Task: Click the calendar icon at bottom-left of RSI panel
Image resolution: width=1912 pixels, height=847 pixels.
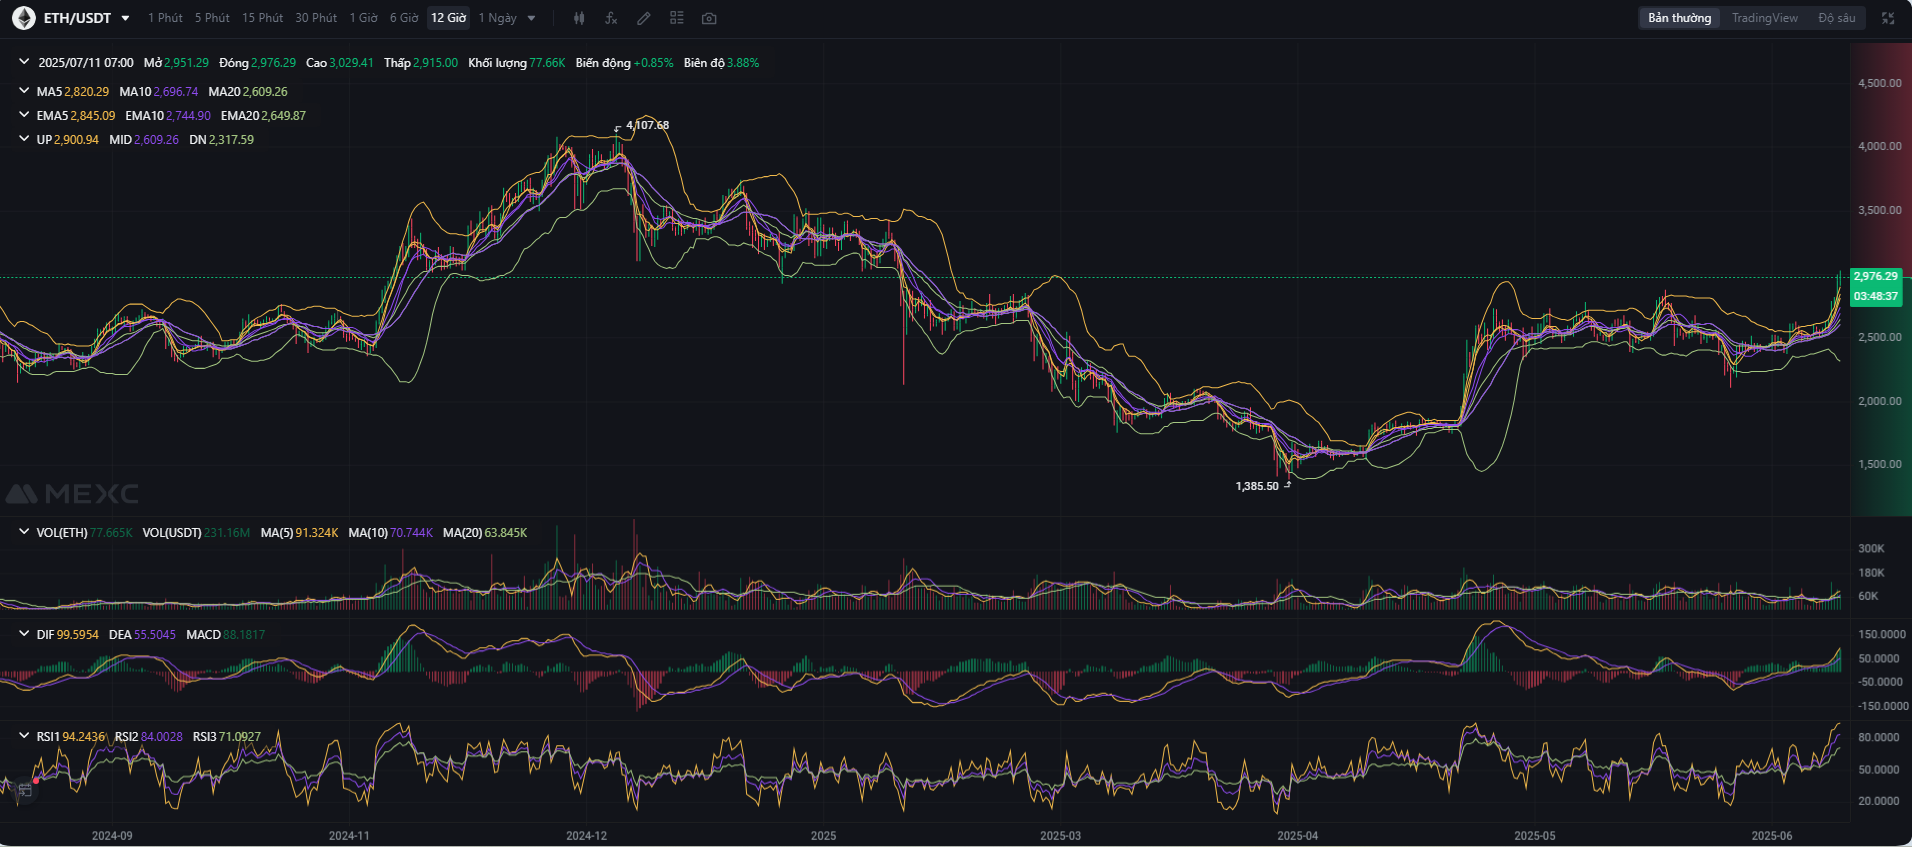Action: tap(25, 790)
